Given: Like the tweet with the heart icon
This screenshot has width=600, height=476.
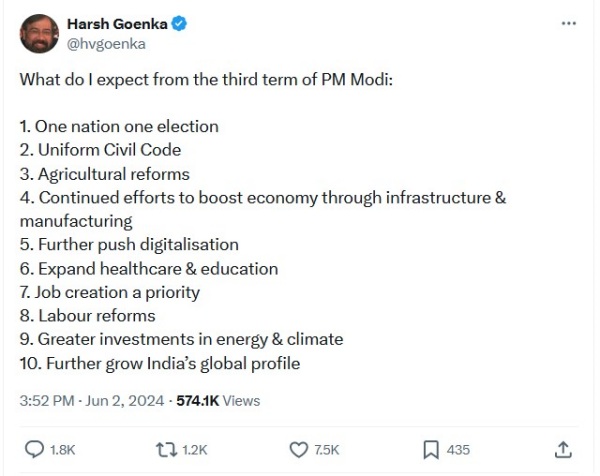Looking at the screenshot, I should coord(297,449).
